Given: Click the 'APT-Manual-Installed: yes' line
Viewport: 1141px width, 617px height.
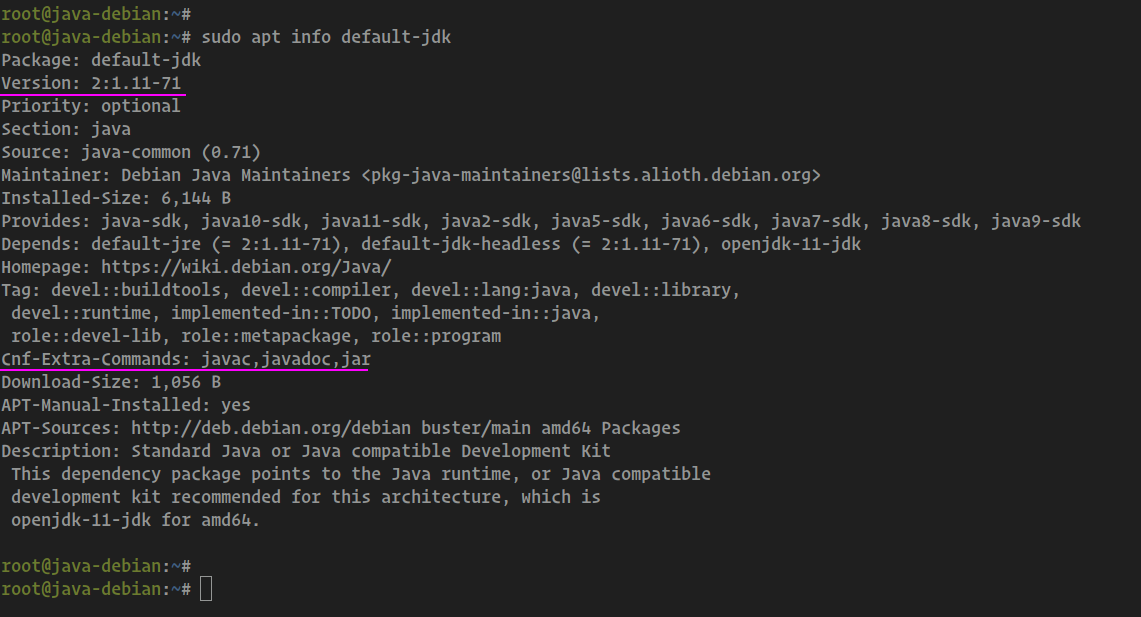Looking at the screenshot, I should point(126,405).
